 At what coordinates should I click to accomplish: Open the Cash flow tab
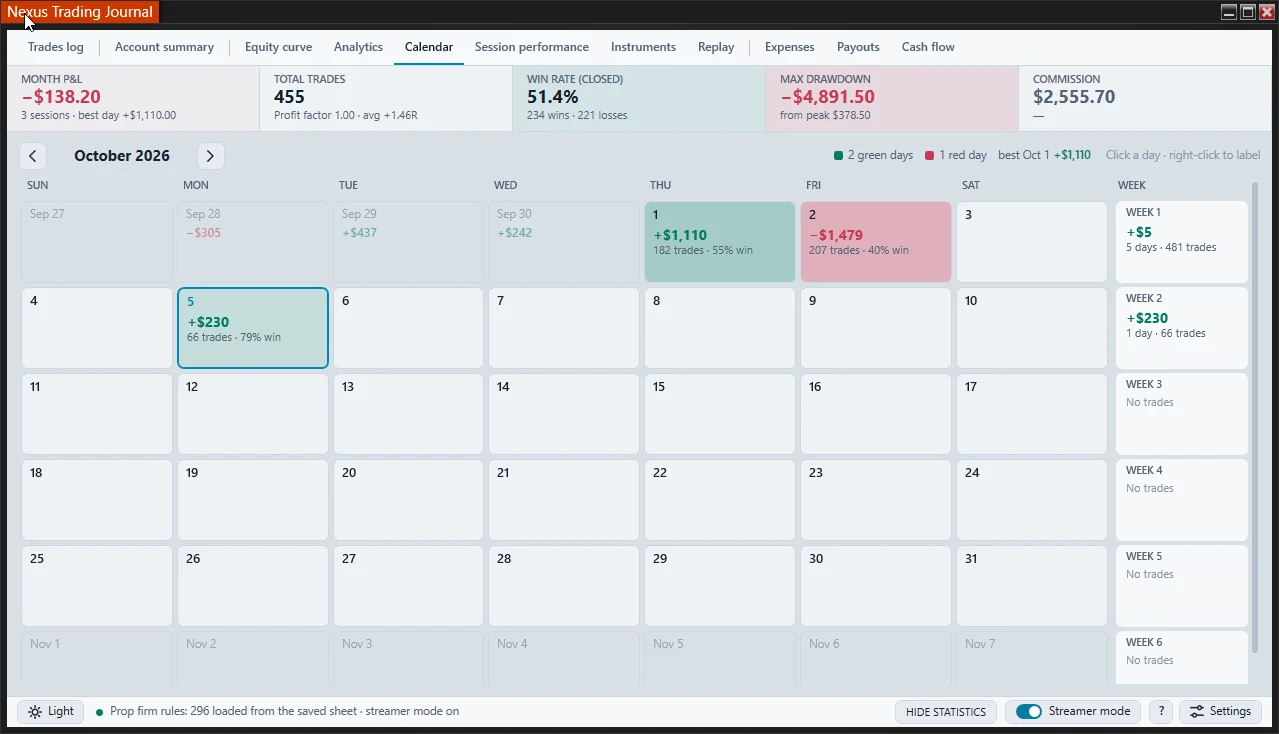928,47
